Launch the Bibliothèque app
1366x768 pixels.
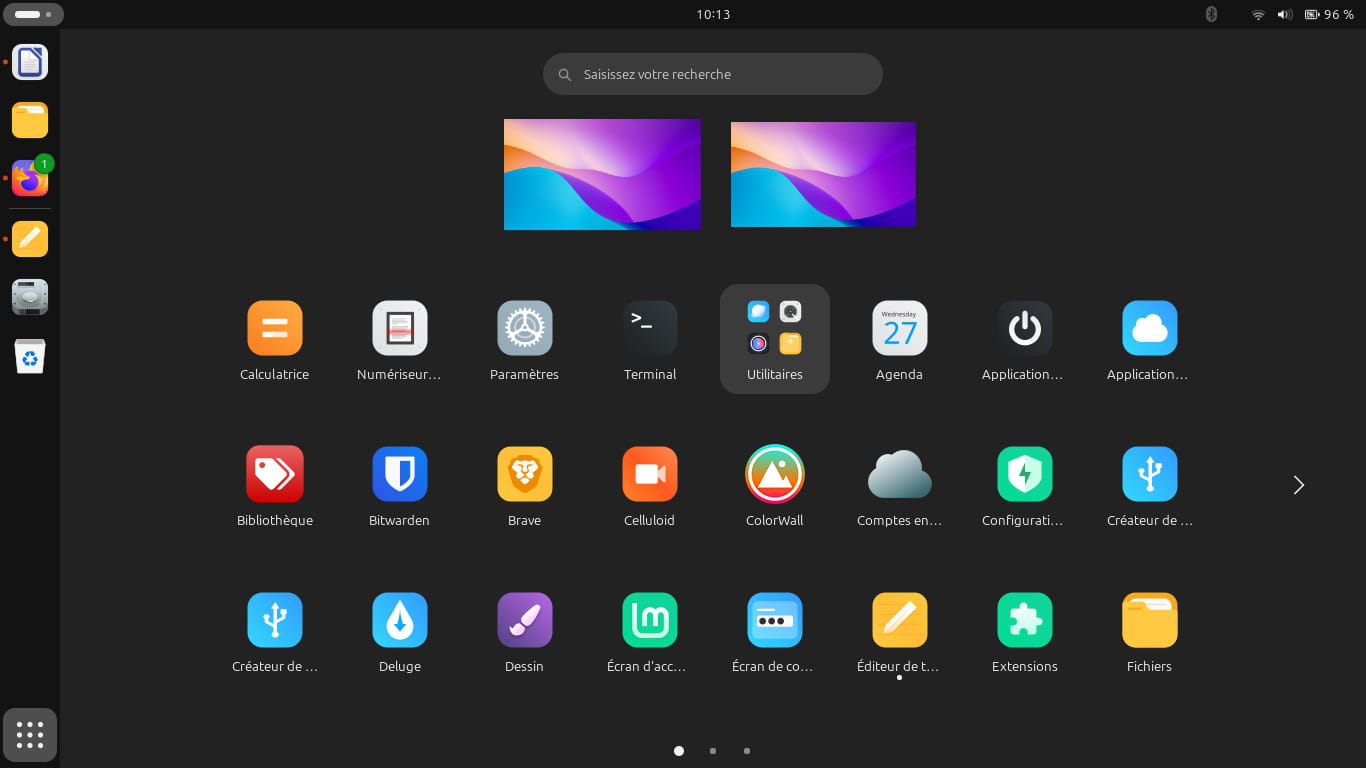pyautogui.click(x=275, y=486)
